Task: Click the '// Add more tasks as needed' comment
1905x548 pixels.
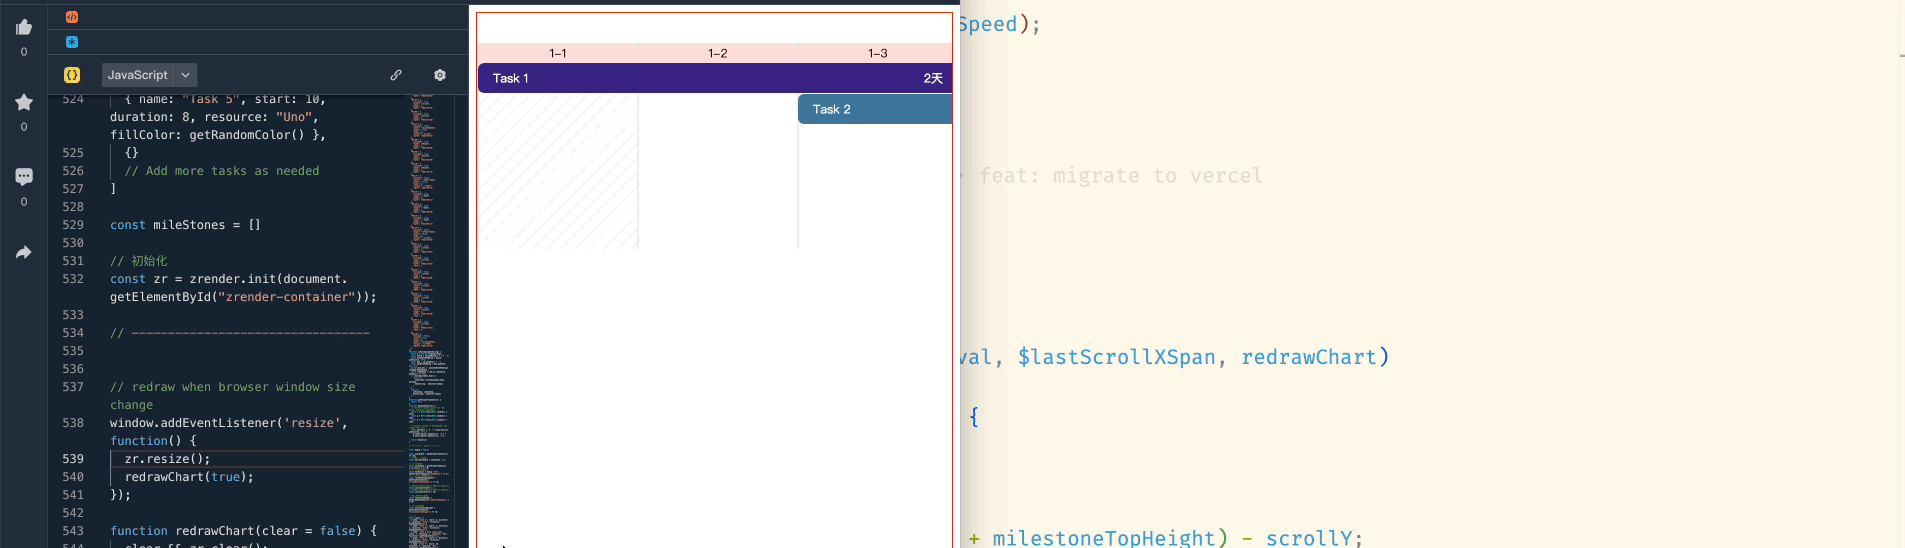Action: 222,171
